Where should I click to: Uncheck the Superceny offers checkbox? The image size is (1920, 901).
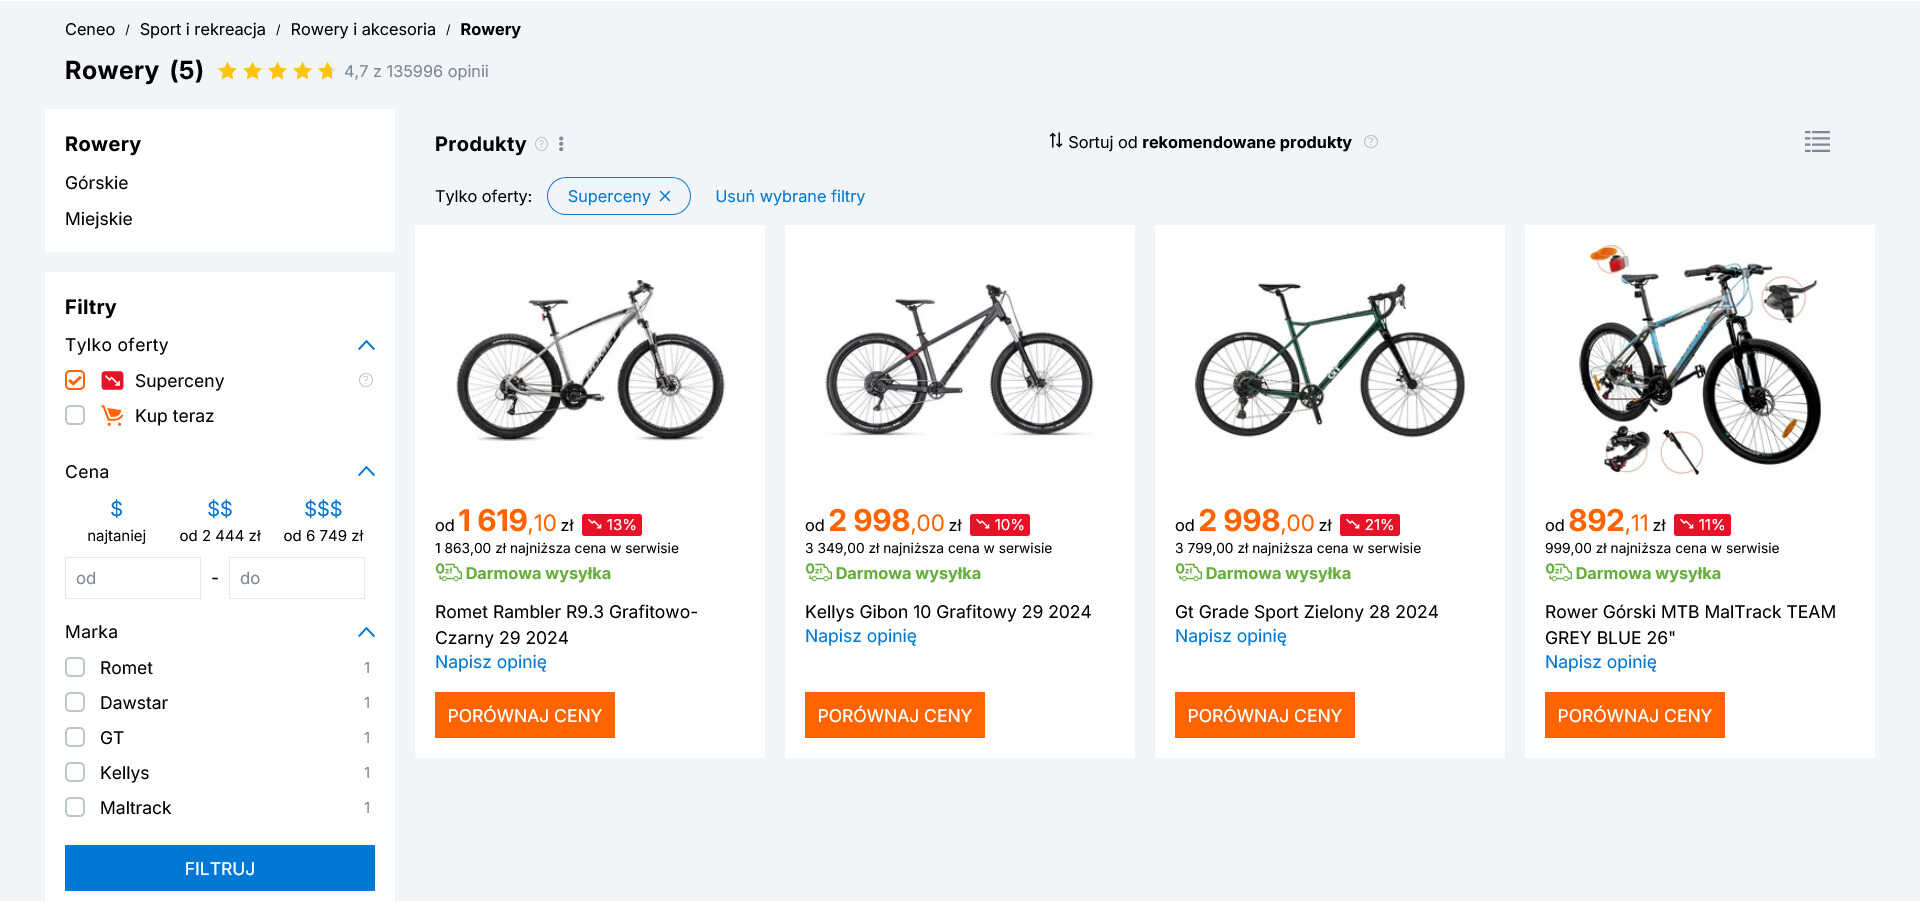click(x=75, y=380)
